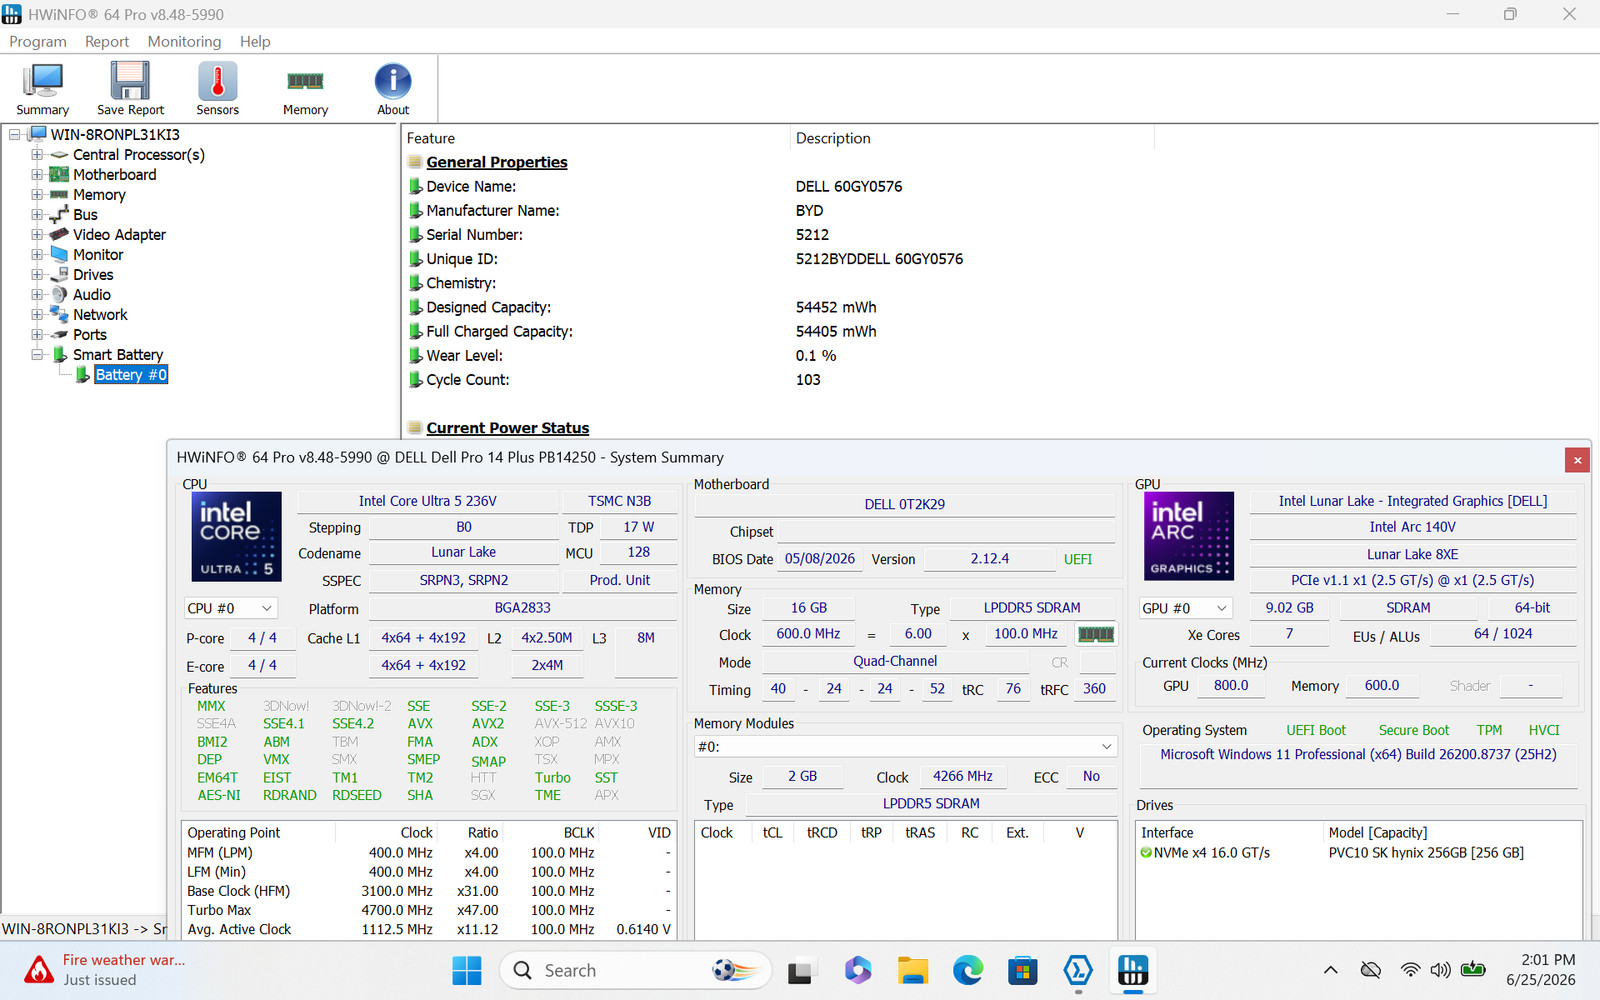Open Windows Start menu
The width and height of the screenshot is (1600, 1000).
tap(467, 970)
